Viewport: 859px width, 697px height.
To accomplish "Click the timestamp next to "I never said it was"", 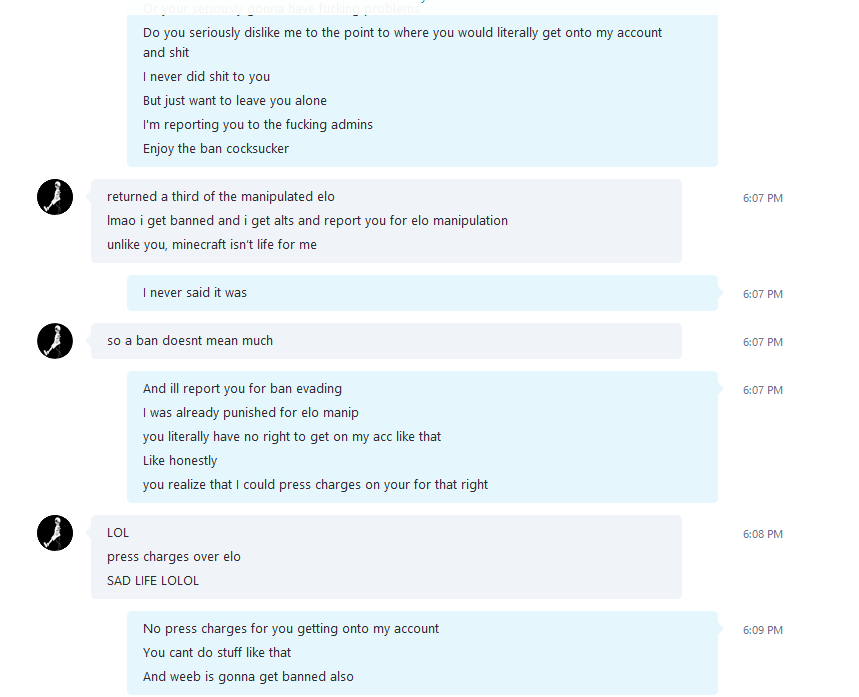I will (763, 294).
